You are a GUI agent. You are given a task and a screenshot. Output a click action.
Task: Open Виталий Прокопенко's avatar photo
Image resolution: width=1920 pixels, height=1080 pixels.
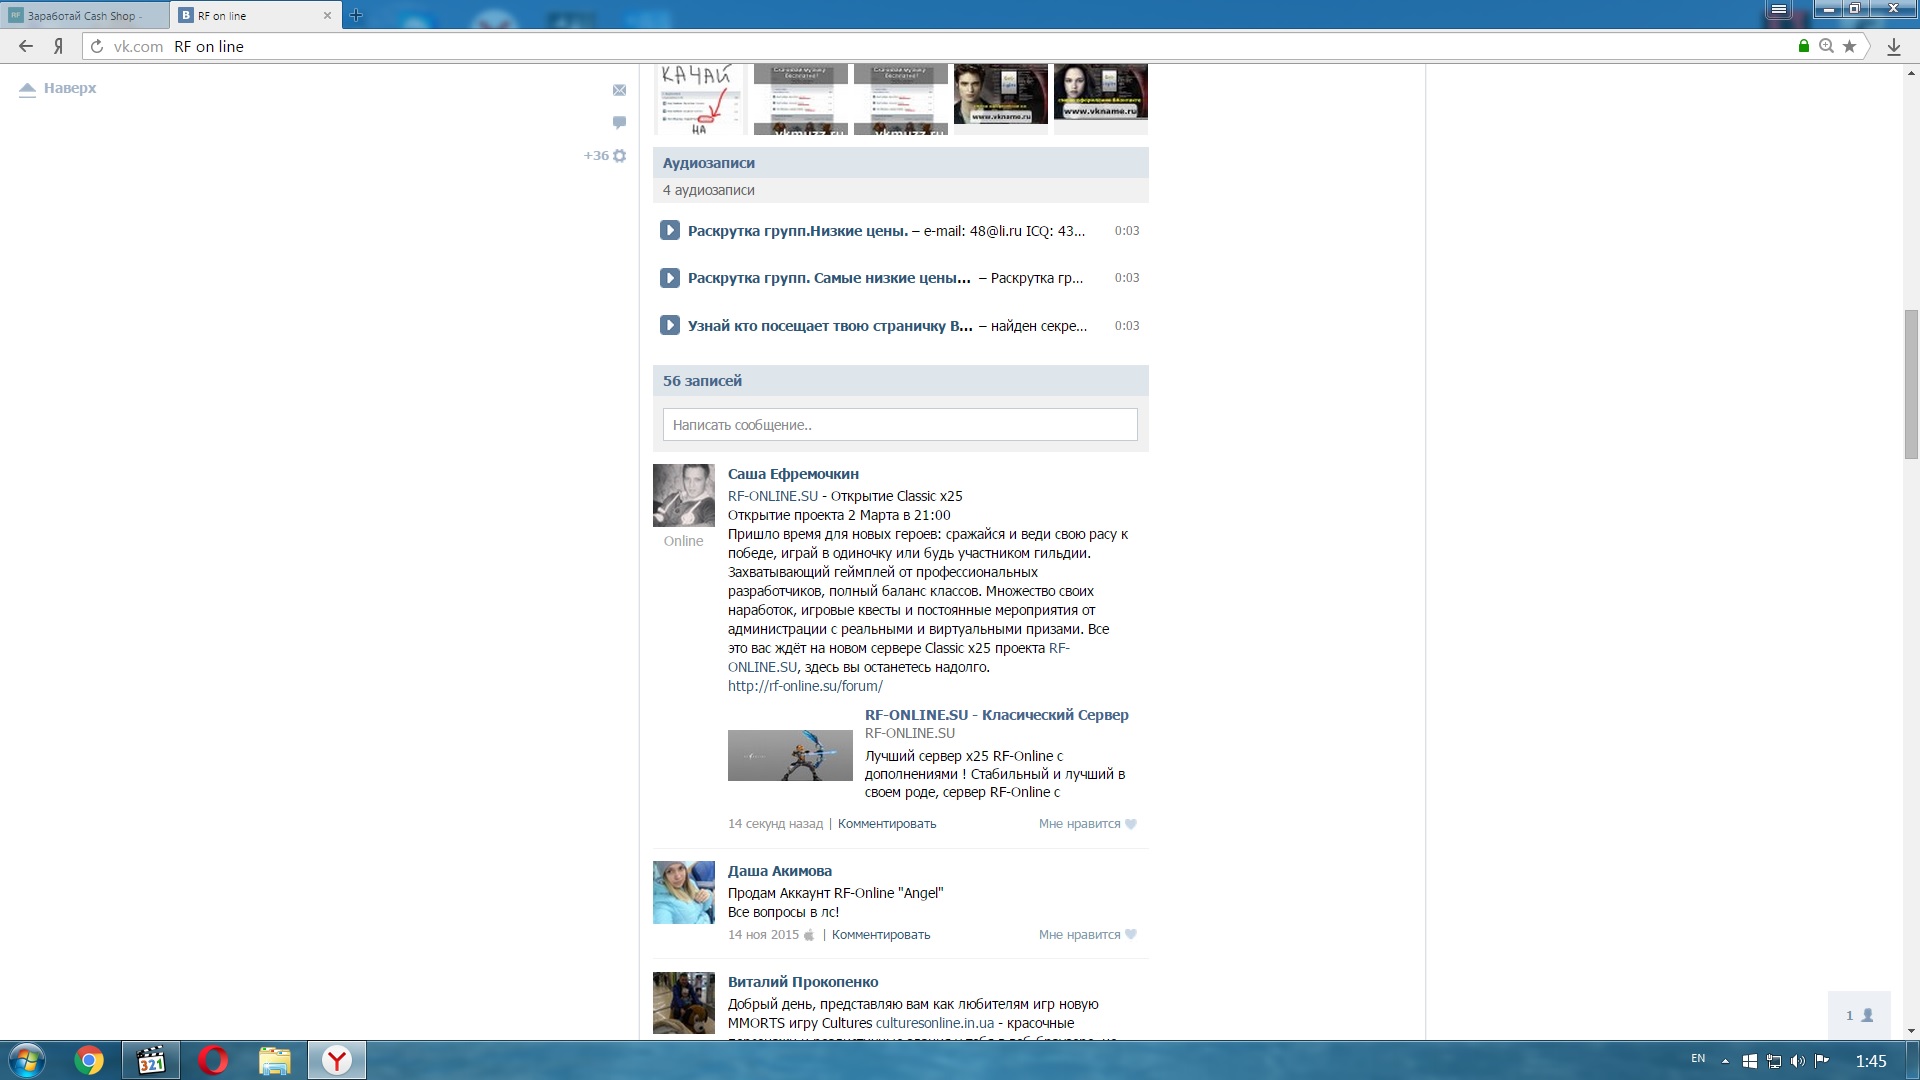684,1003
